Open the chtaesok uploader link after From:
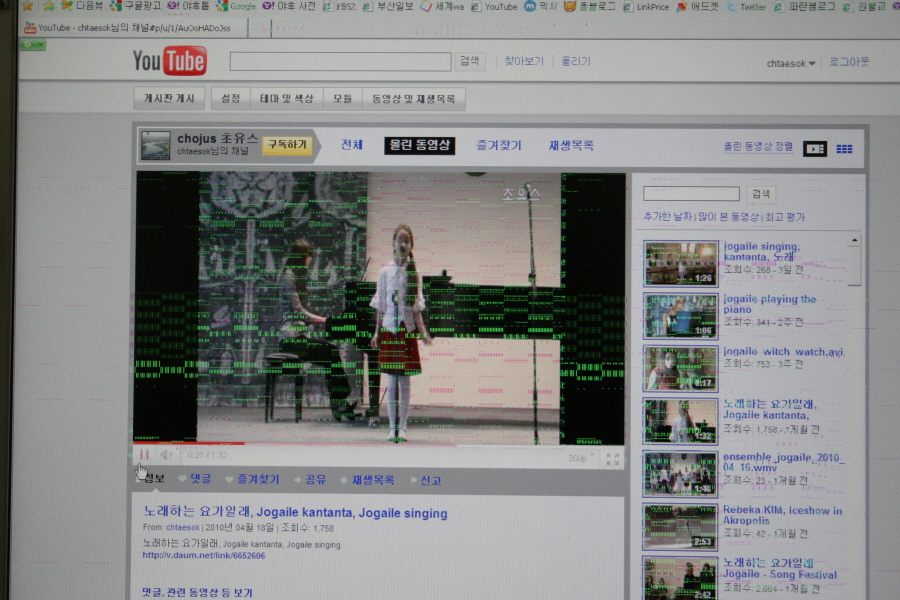 [183, 528]
